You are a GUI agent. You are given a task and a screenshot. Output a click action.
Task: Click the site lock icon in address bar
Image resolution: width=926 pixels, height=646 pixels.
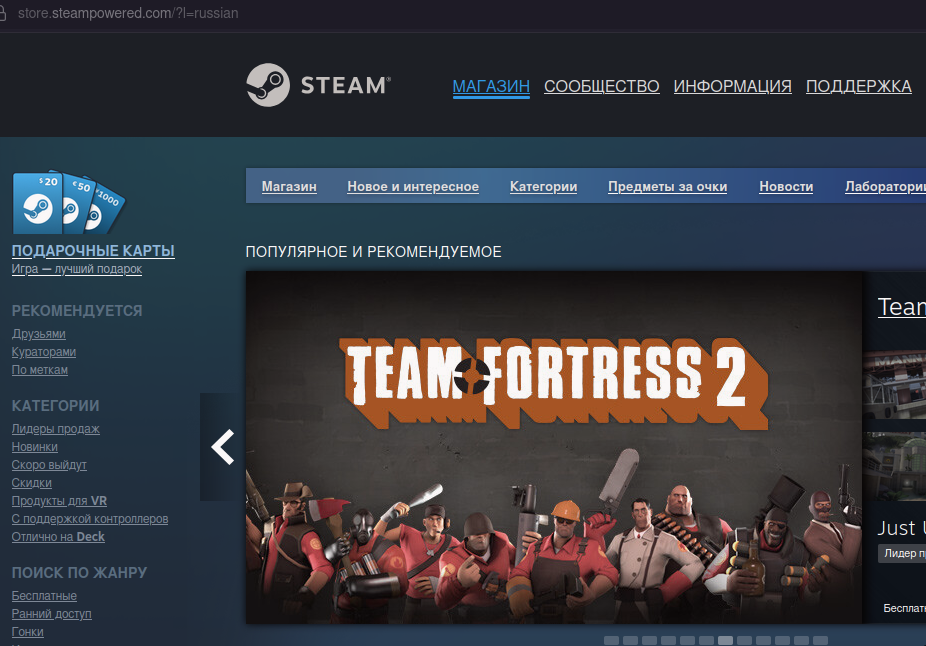click(x=2, y=13)
